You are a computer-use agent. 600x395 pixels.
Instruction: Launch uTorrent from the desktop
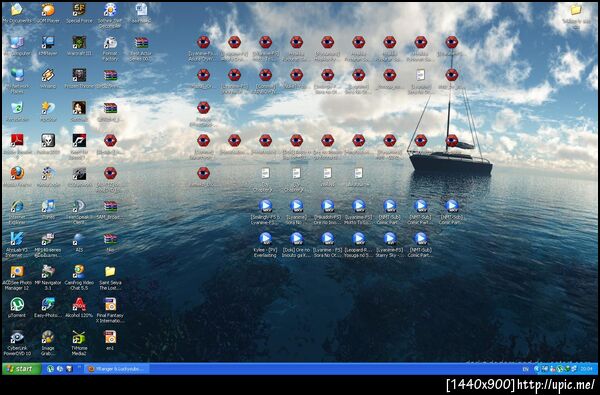click(x=17, y=308)
